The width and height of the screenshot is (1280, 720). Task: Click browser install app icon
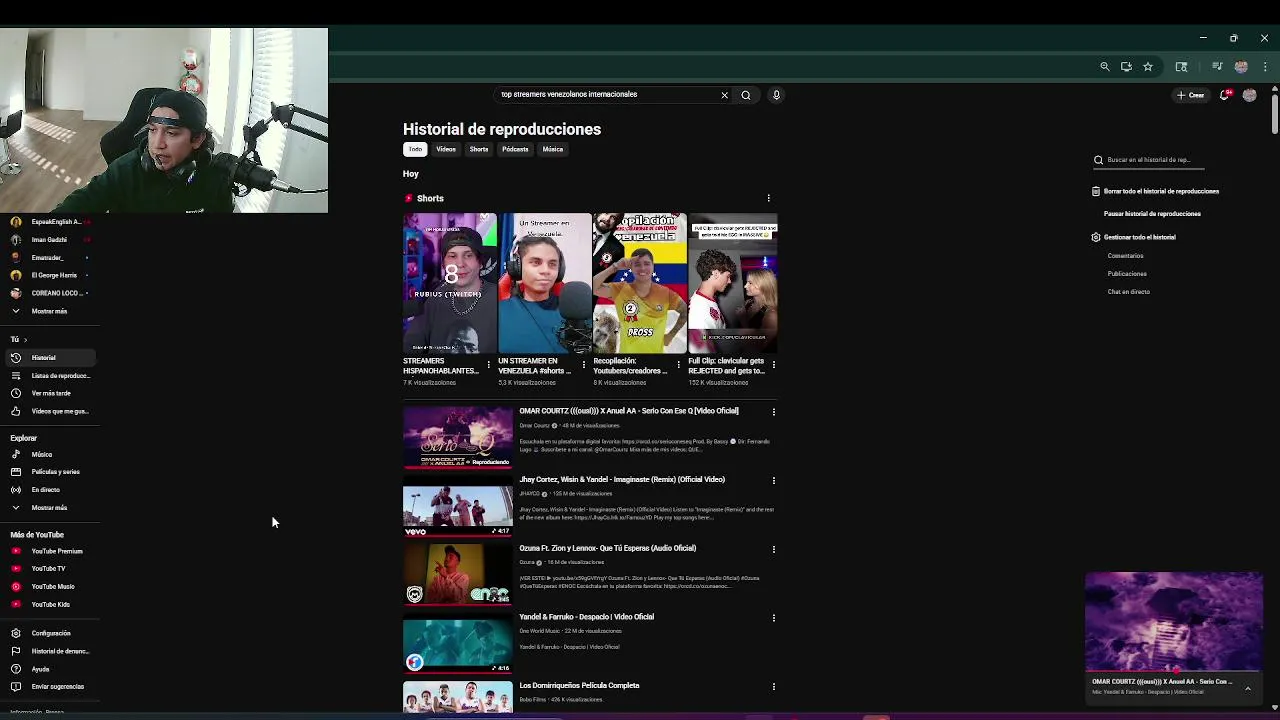(x=1126, y=67)
